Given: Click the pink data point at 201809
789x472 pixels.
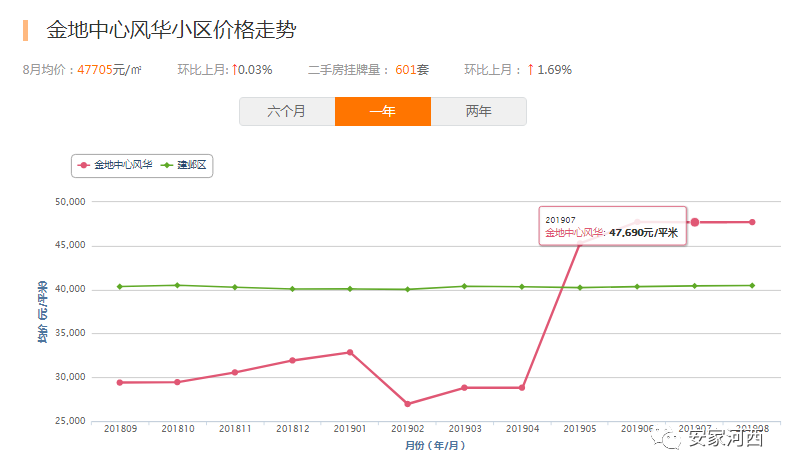Looking at the screenshot, I should pyautogui.click(x=120, y=382).
